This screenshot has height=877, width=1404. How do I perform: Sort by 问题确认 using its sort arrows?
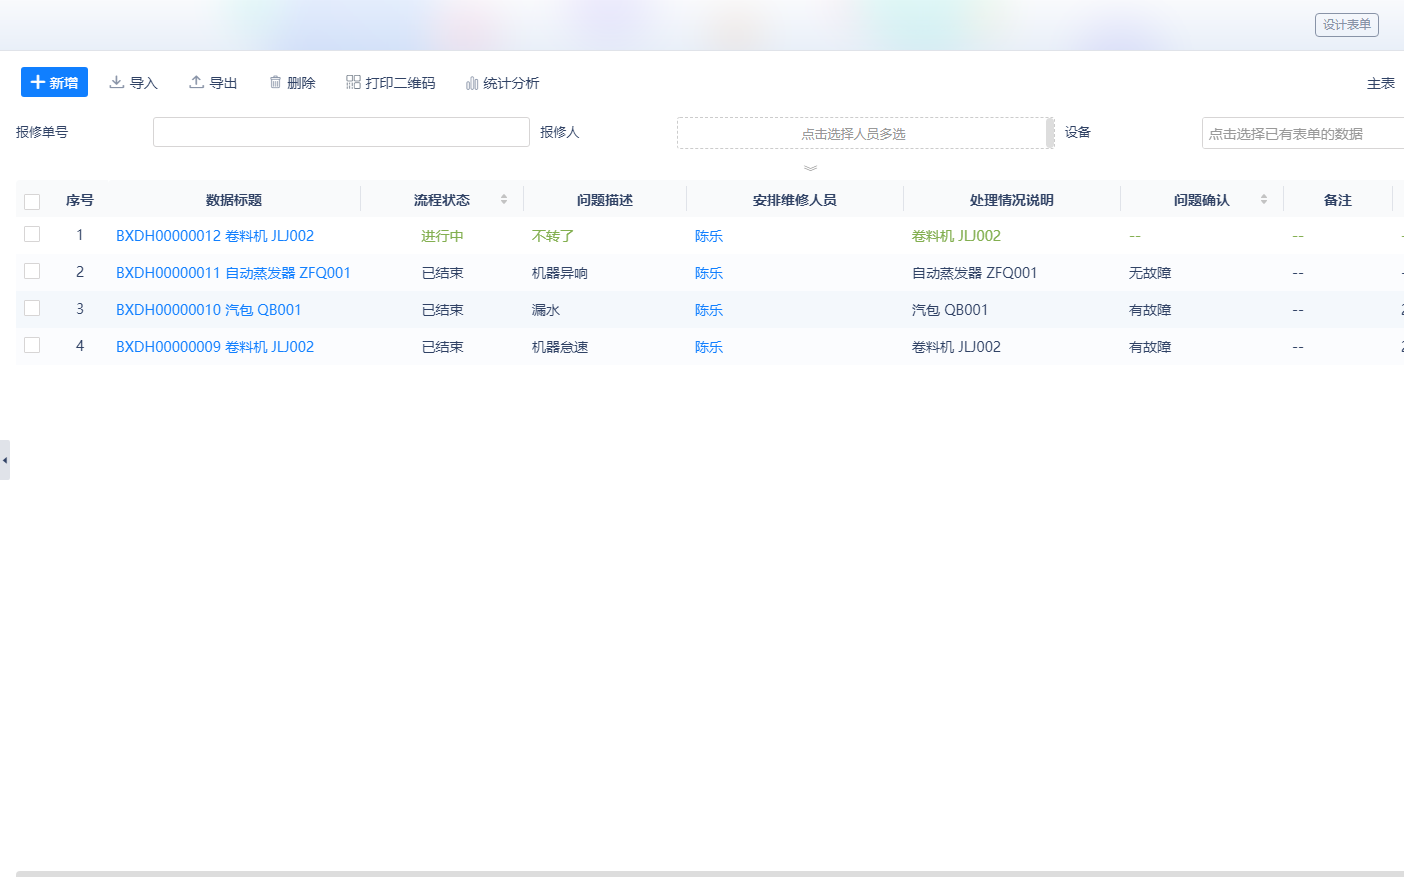click(1264, 199)
